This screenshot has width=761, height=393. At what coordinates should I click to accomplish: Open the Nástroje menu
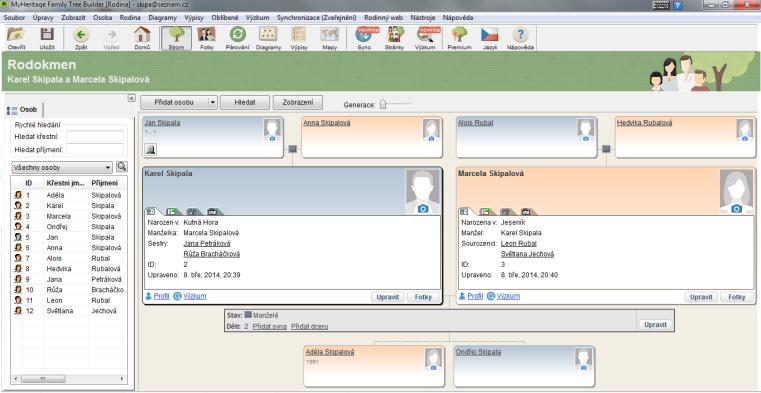422,17
